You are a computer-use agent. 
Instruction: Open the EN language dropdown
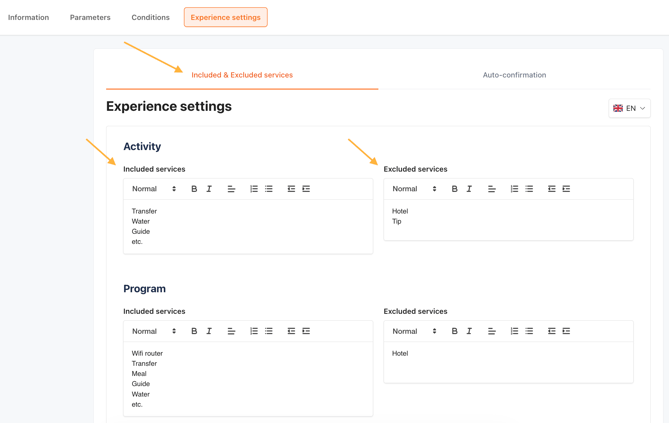(629, 108)
